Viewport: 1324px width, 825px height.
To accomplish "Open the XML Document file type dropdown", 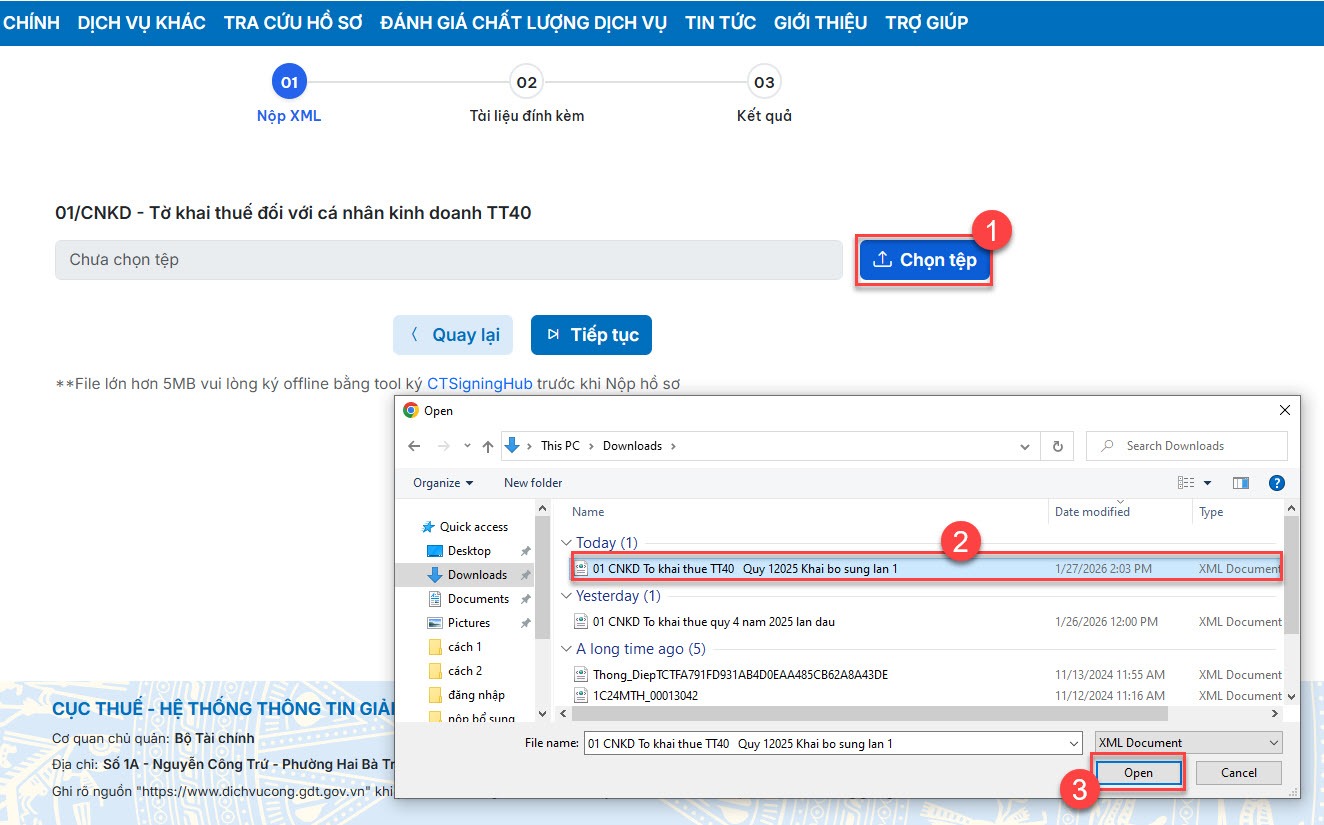I will tap(1188, 743).
